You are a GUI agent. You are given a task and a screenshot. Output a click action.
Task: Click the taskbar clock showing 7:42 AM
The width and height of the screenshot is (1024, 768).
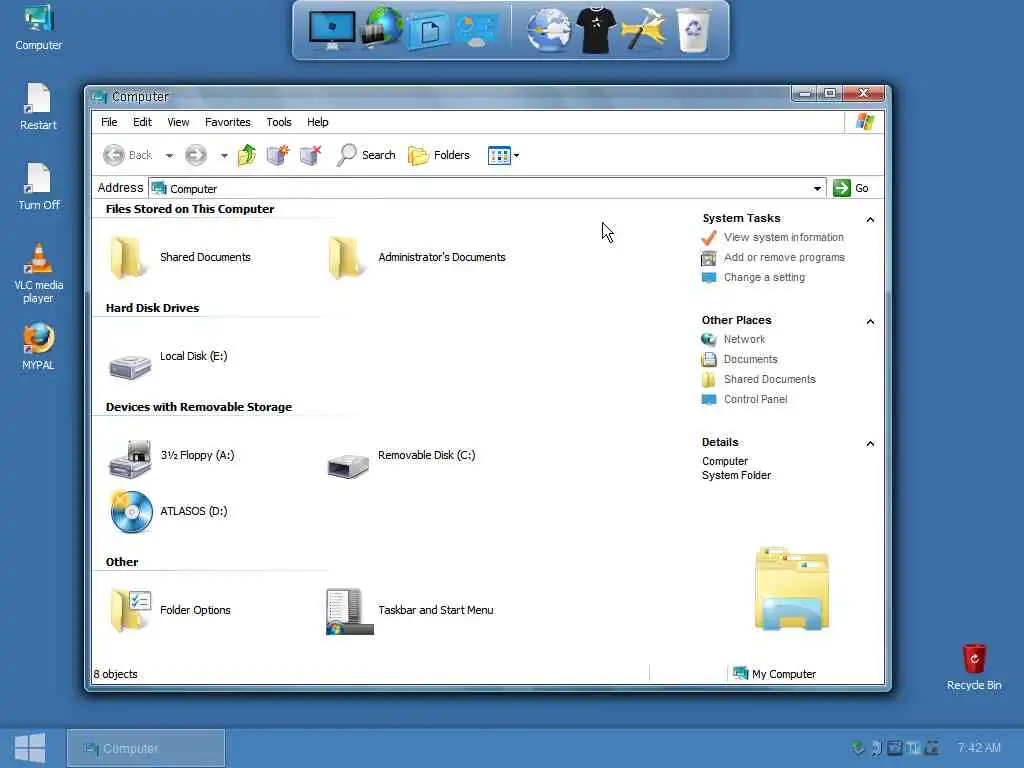pyautogui.click(x=979, y=747)
